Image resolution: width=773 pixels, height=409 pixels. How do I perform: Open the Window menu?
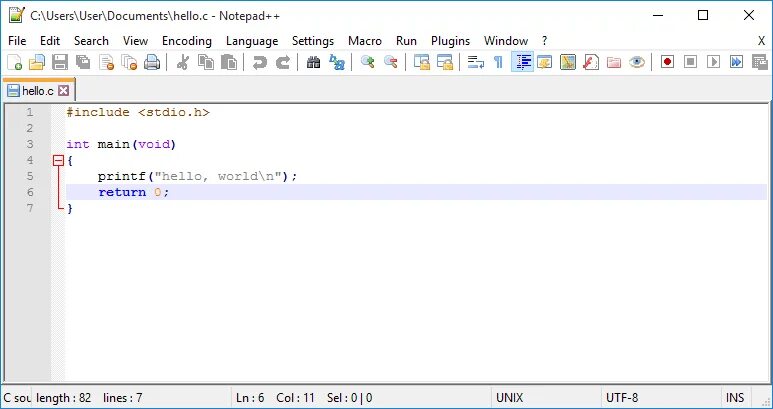(506, 41)
